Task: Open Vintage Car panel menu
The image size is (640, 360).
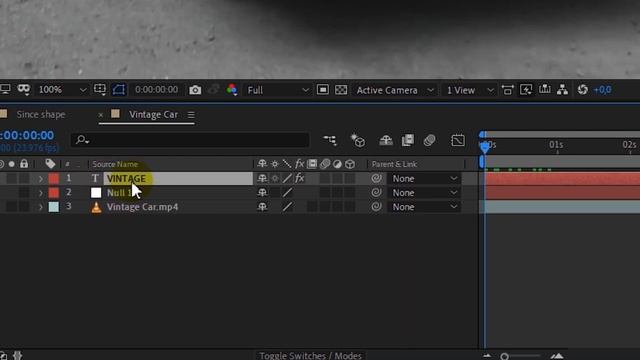Action: tap(191, 115)
